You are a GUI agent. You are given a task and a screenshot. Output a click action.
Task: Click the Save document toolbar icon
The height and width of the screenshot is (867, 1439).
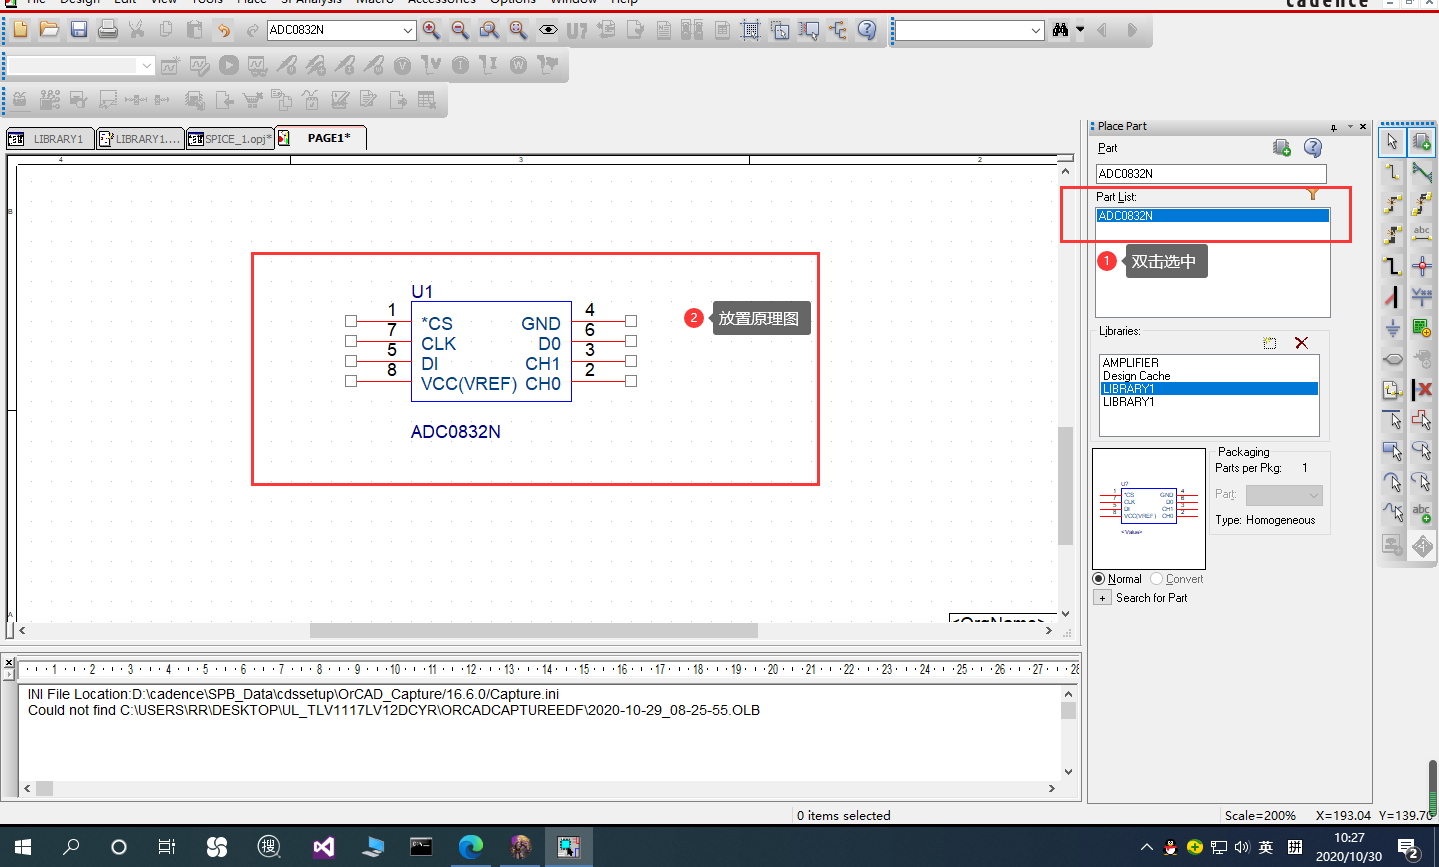pyautogui.click(x=79, y=30)
